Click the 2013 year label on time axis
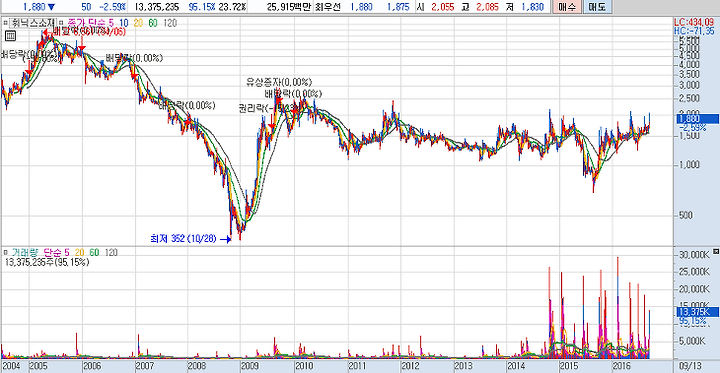Image resolution: width=720 pixels, height=373 pixels. click(463, 367)
